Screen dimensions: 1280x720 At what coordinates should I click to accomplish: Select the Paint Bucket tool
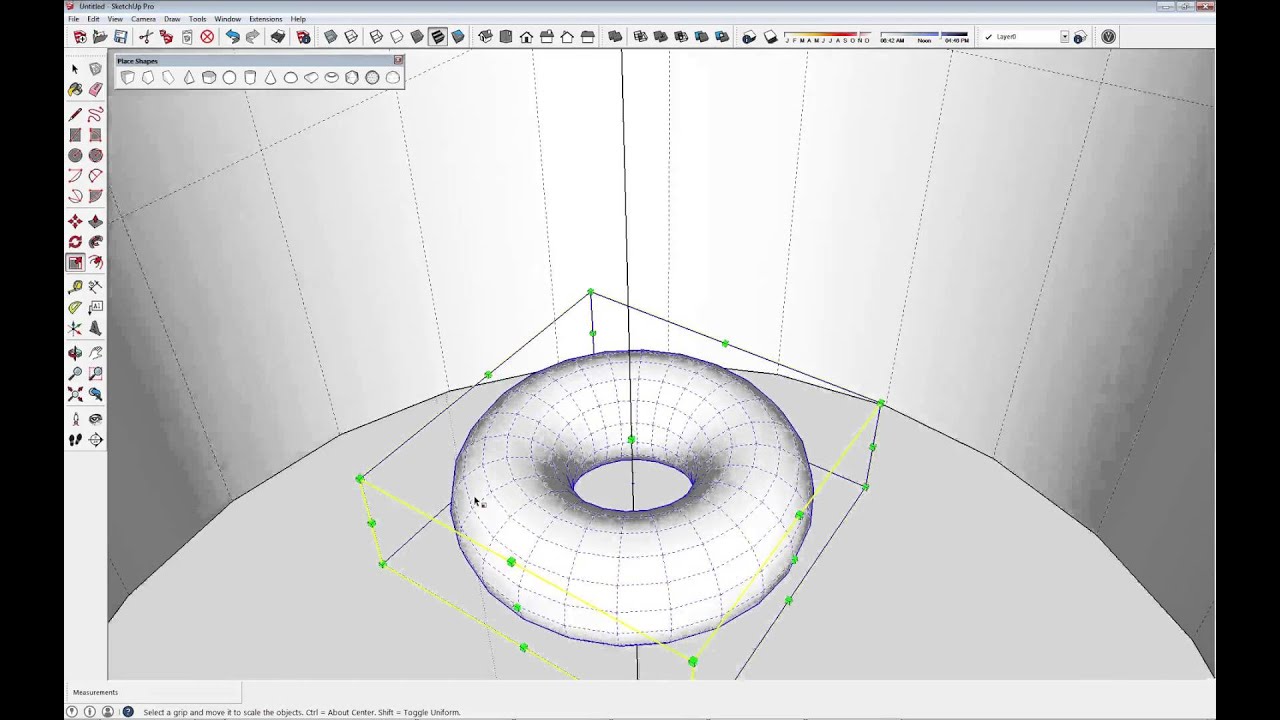pyautogui.click(x=75, y=90)
